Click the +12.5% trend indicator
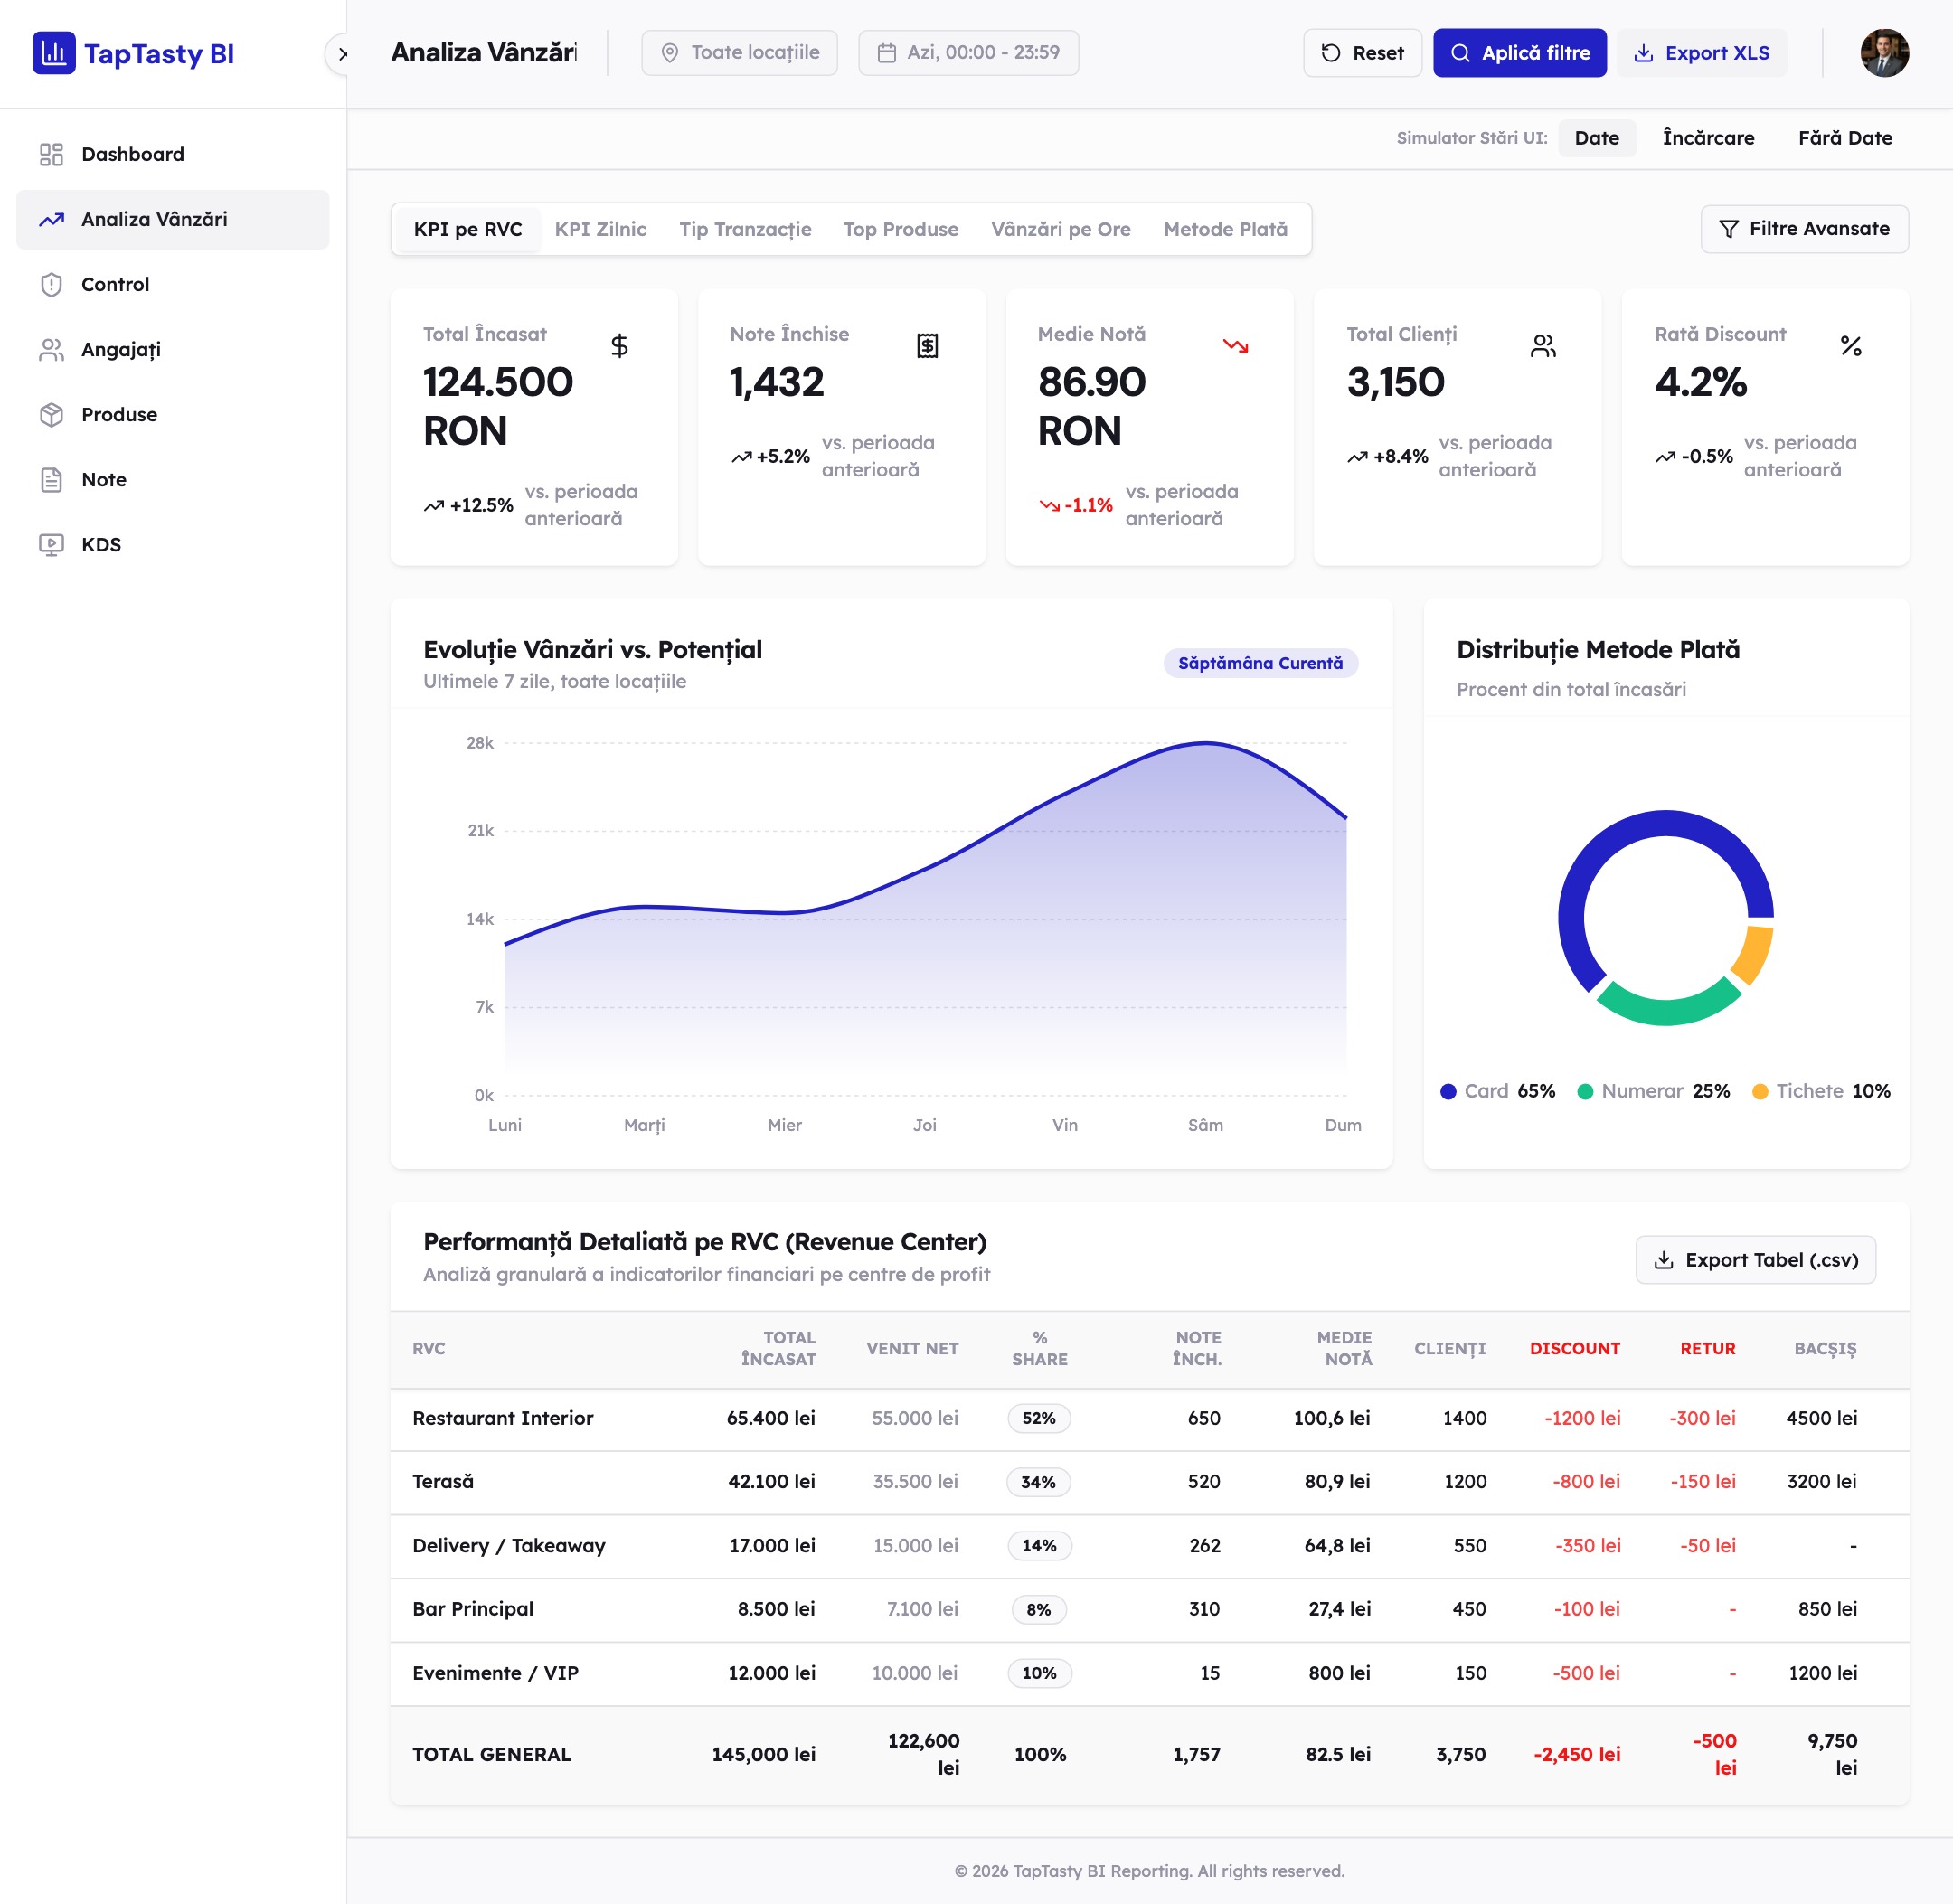 coord(469,505)
